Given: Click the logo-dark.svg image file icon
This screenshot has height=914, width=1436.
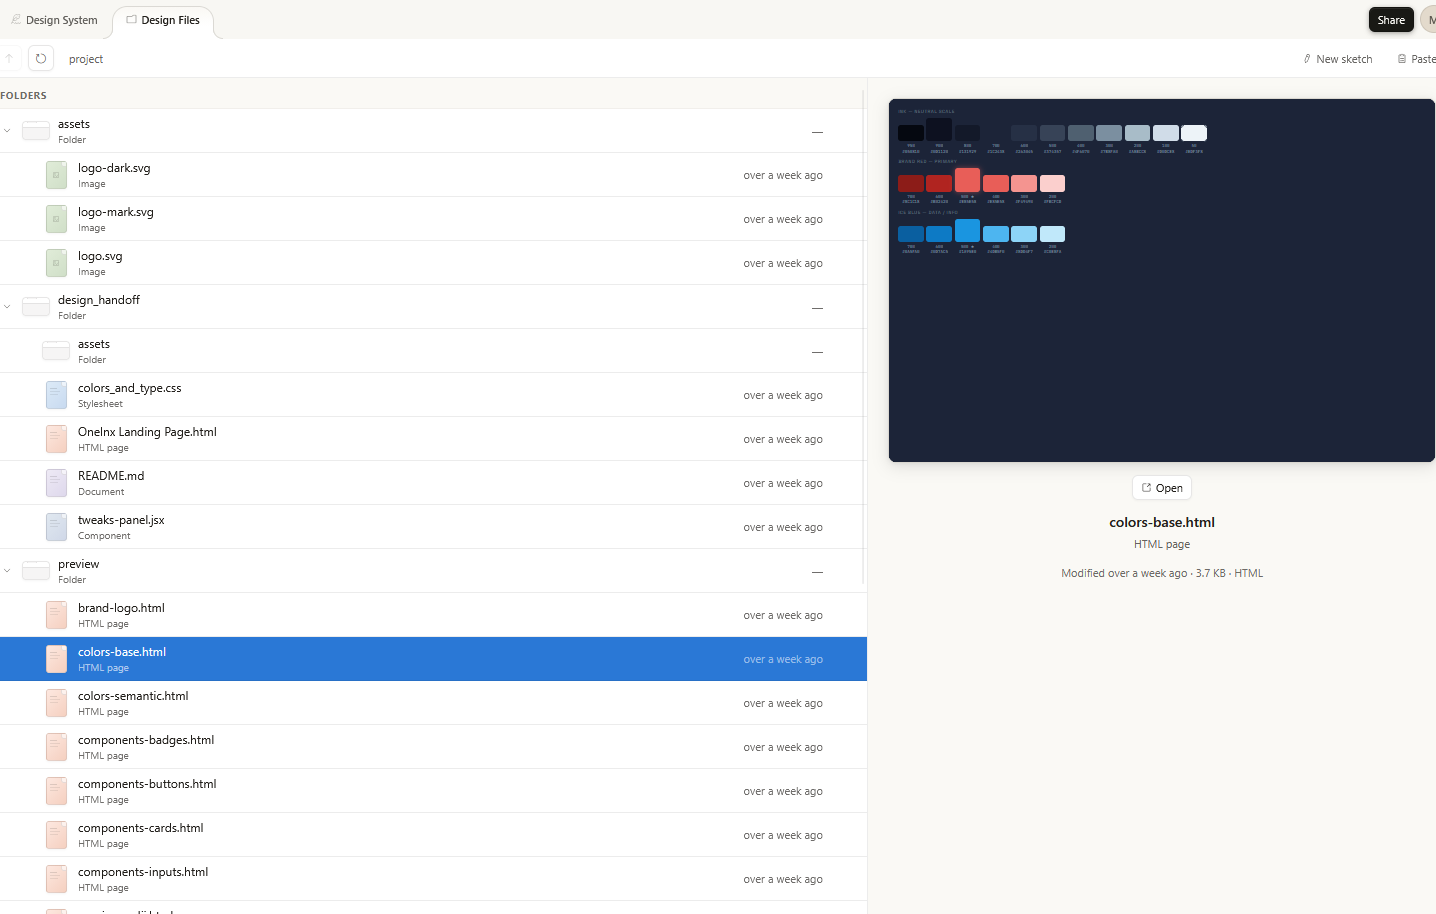Looking at the screenshot, I should coord(56,175).
